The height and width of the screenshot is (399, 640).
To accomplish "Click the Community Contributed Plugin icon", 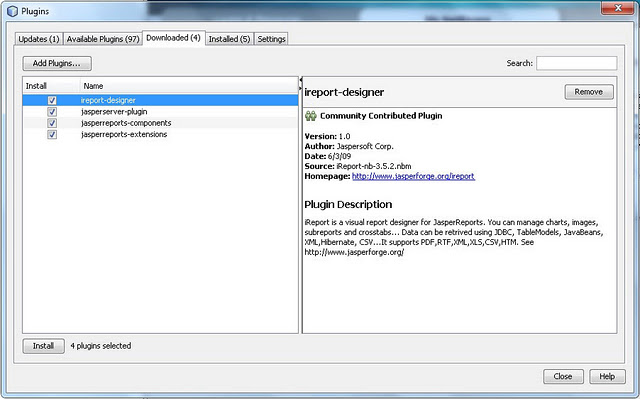I will click(311, 116).
